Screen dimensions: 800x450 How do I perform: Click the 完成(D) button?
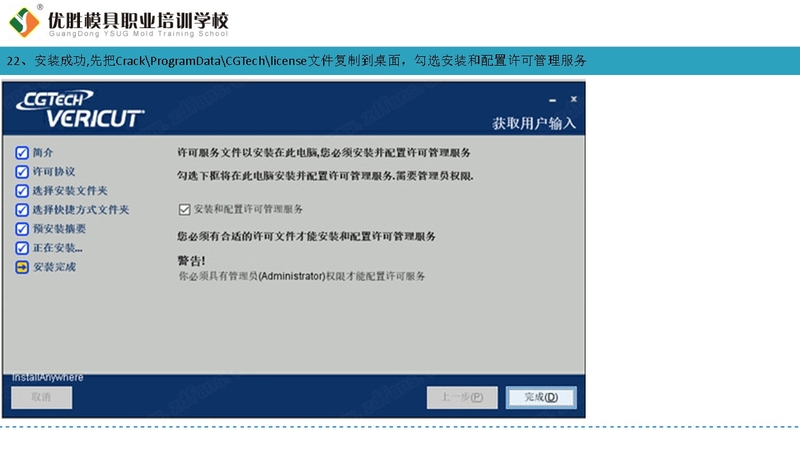[x=541, y=397]
